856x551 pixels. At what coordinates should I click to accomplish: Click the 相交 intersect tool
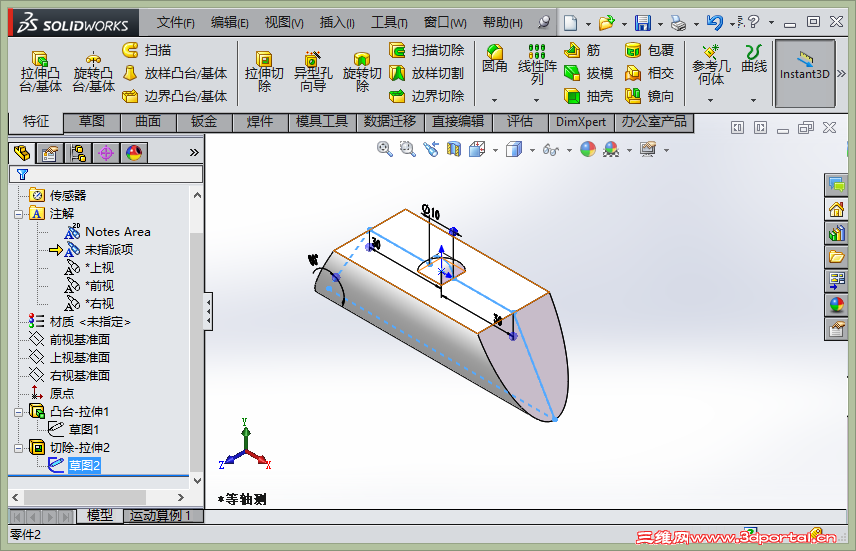point(649,73)
